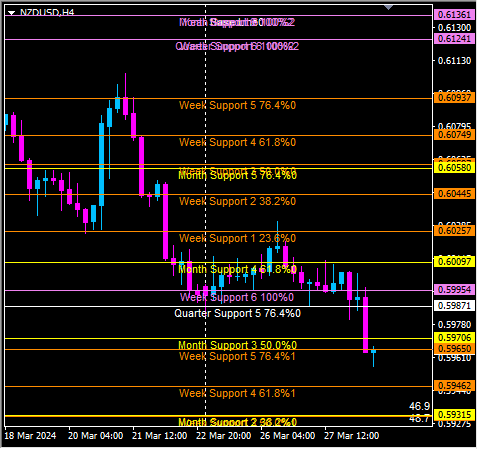Select the '21 Mar 12:00' time label
This screenshot has width=478, height=449.
coord(159,436)
